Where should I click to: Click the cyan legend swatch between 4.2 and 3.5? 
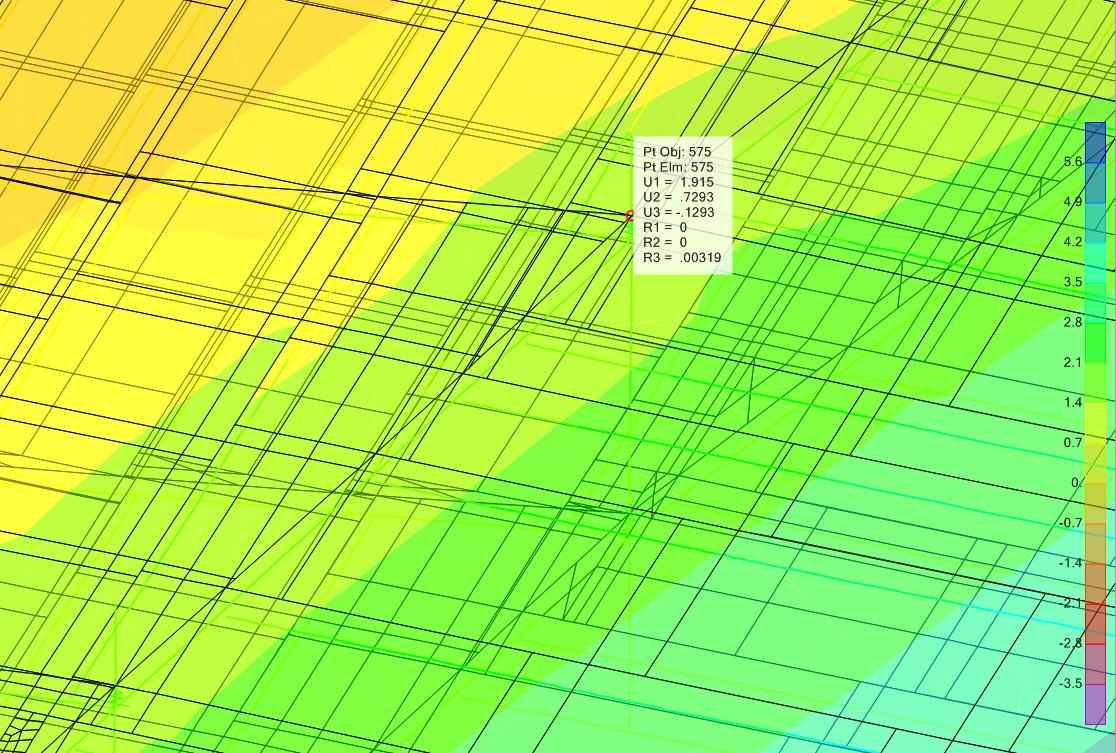pyautogui.click(x=1095, y=263)
